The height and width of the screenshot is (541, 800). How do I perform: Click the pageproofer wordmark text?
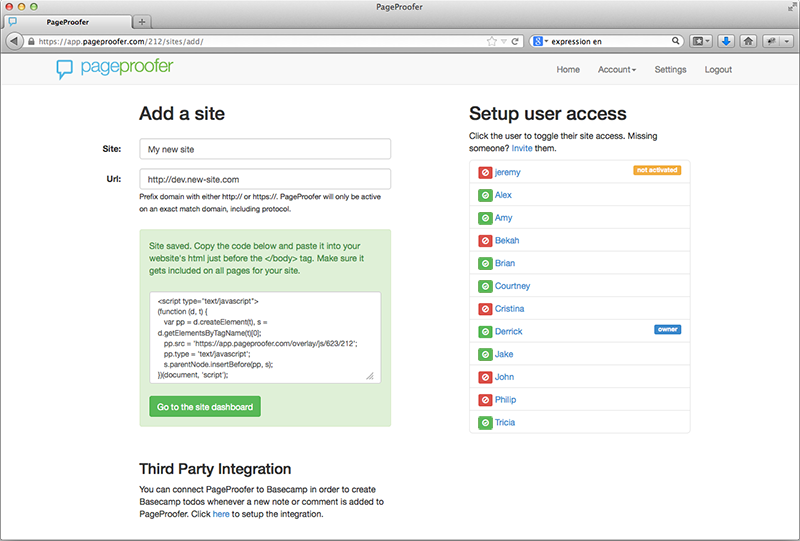127,67
